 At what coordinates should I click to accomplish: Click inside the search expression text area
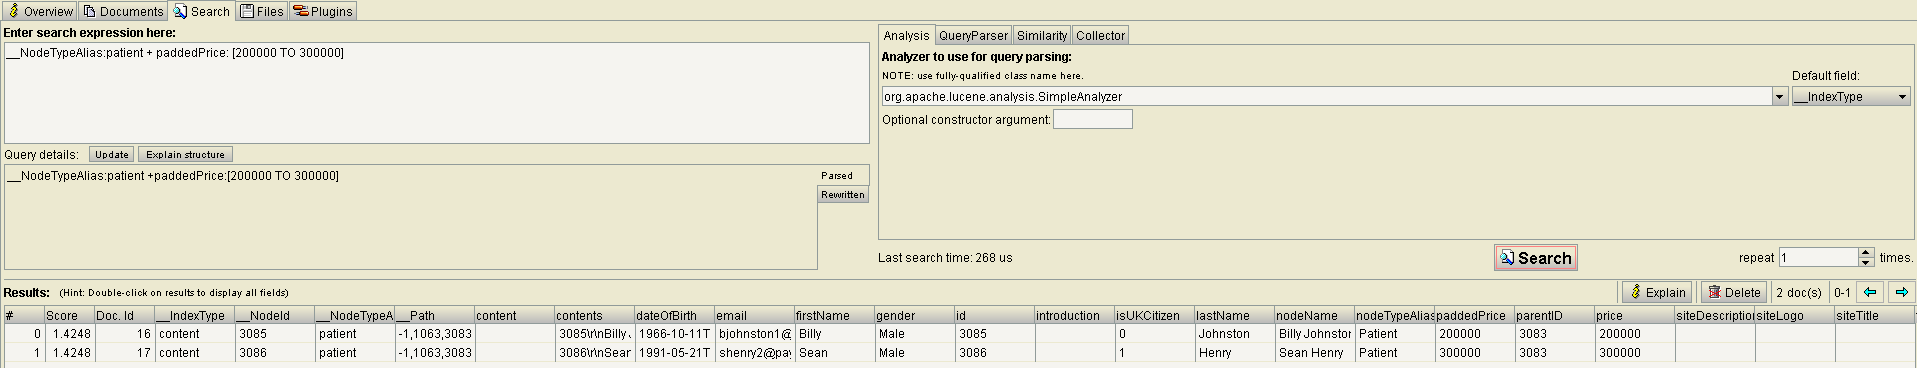click(x=437, y=93)
